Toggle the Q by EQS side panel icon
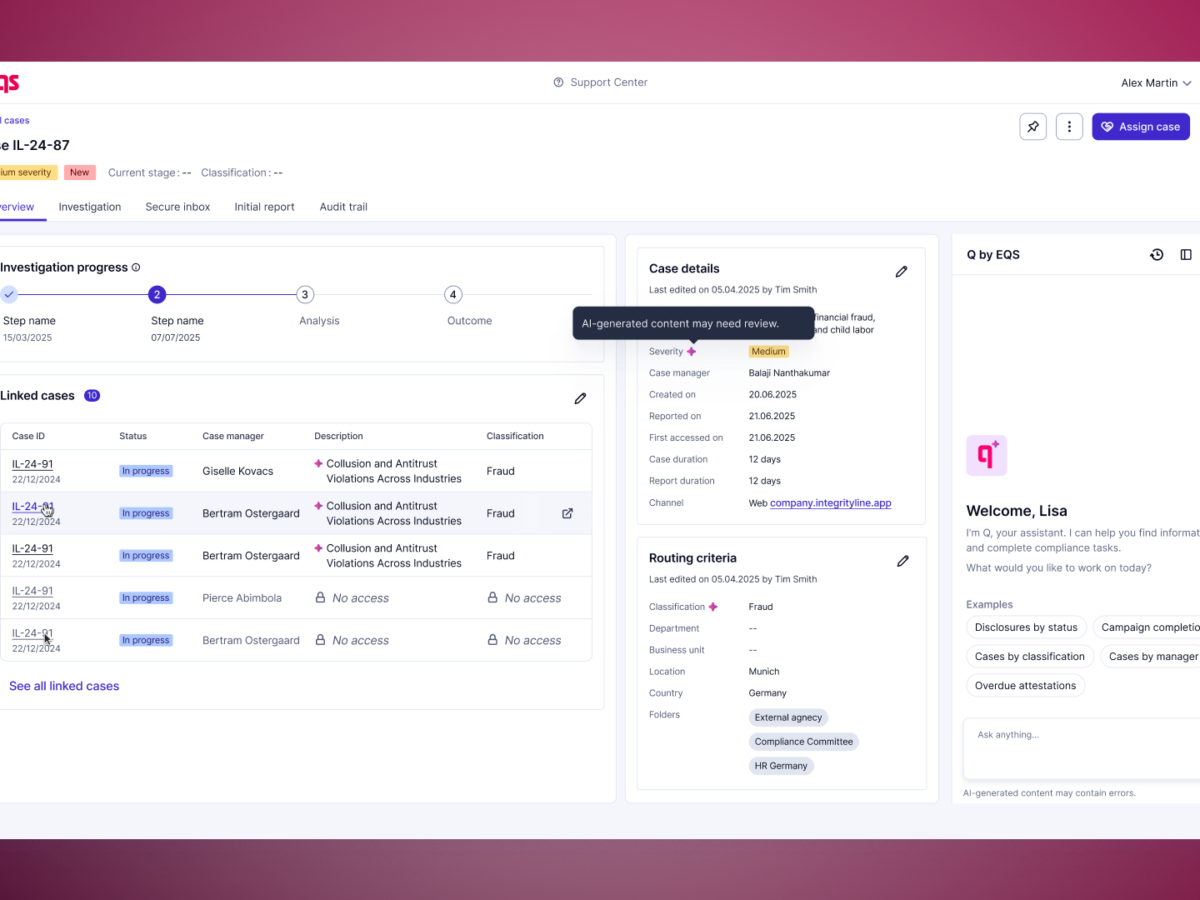Image resolution: width=1200 pixels, height=900 pixels. click(x=1186, y=255)
